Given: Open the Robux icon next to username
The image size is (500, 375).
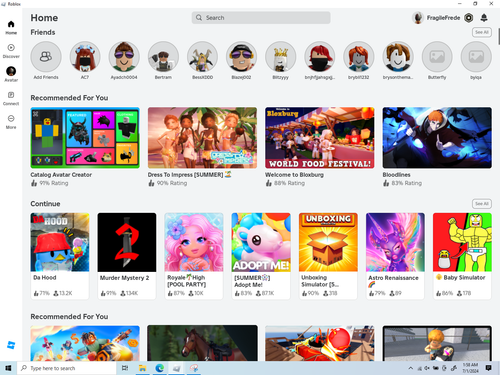Looking at the screenshot, I should coord(469,18).
